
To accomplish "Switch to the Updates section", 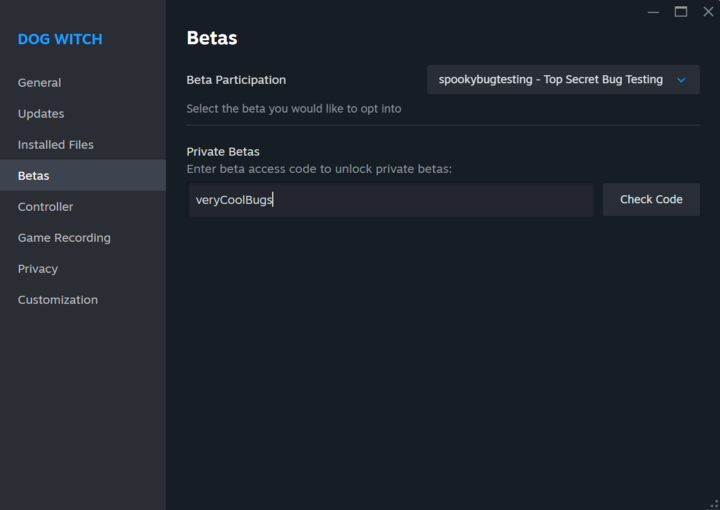I will [x=41, y=114].
